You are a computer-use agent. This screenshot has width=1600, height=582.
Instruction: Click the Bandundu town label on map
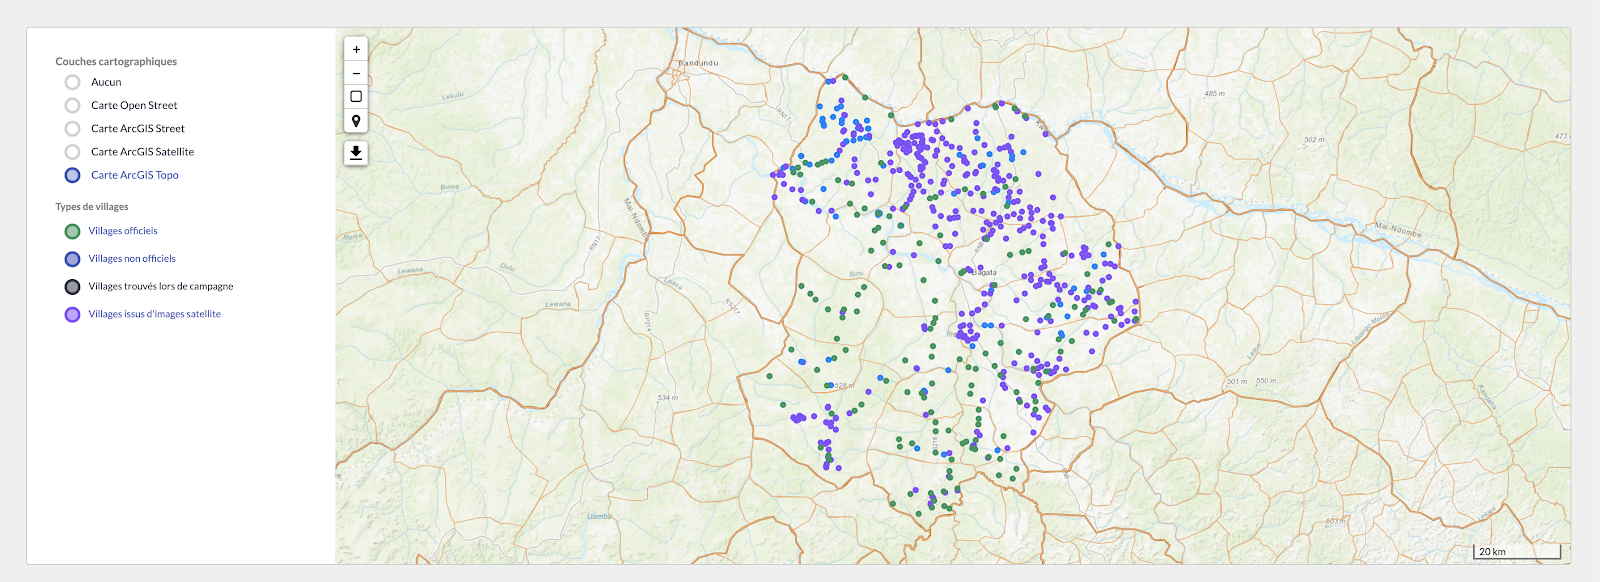tap(698, 63)
